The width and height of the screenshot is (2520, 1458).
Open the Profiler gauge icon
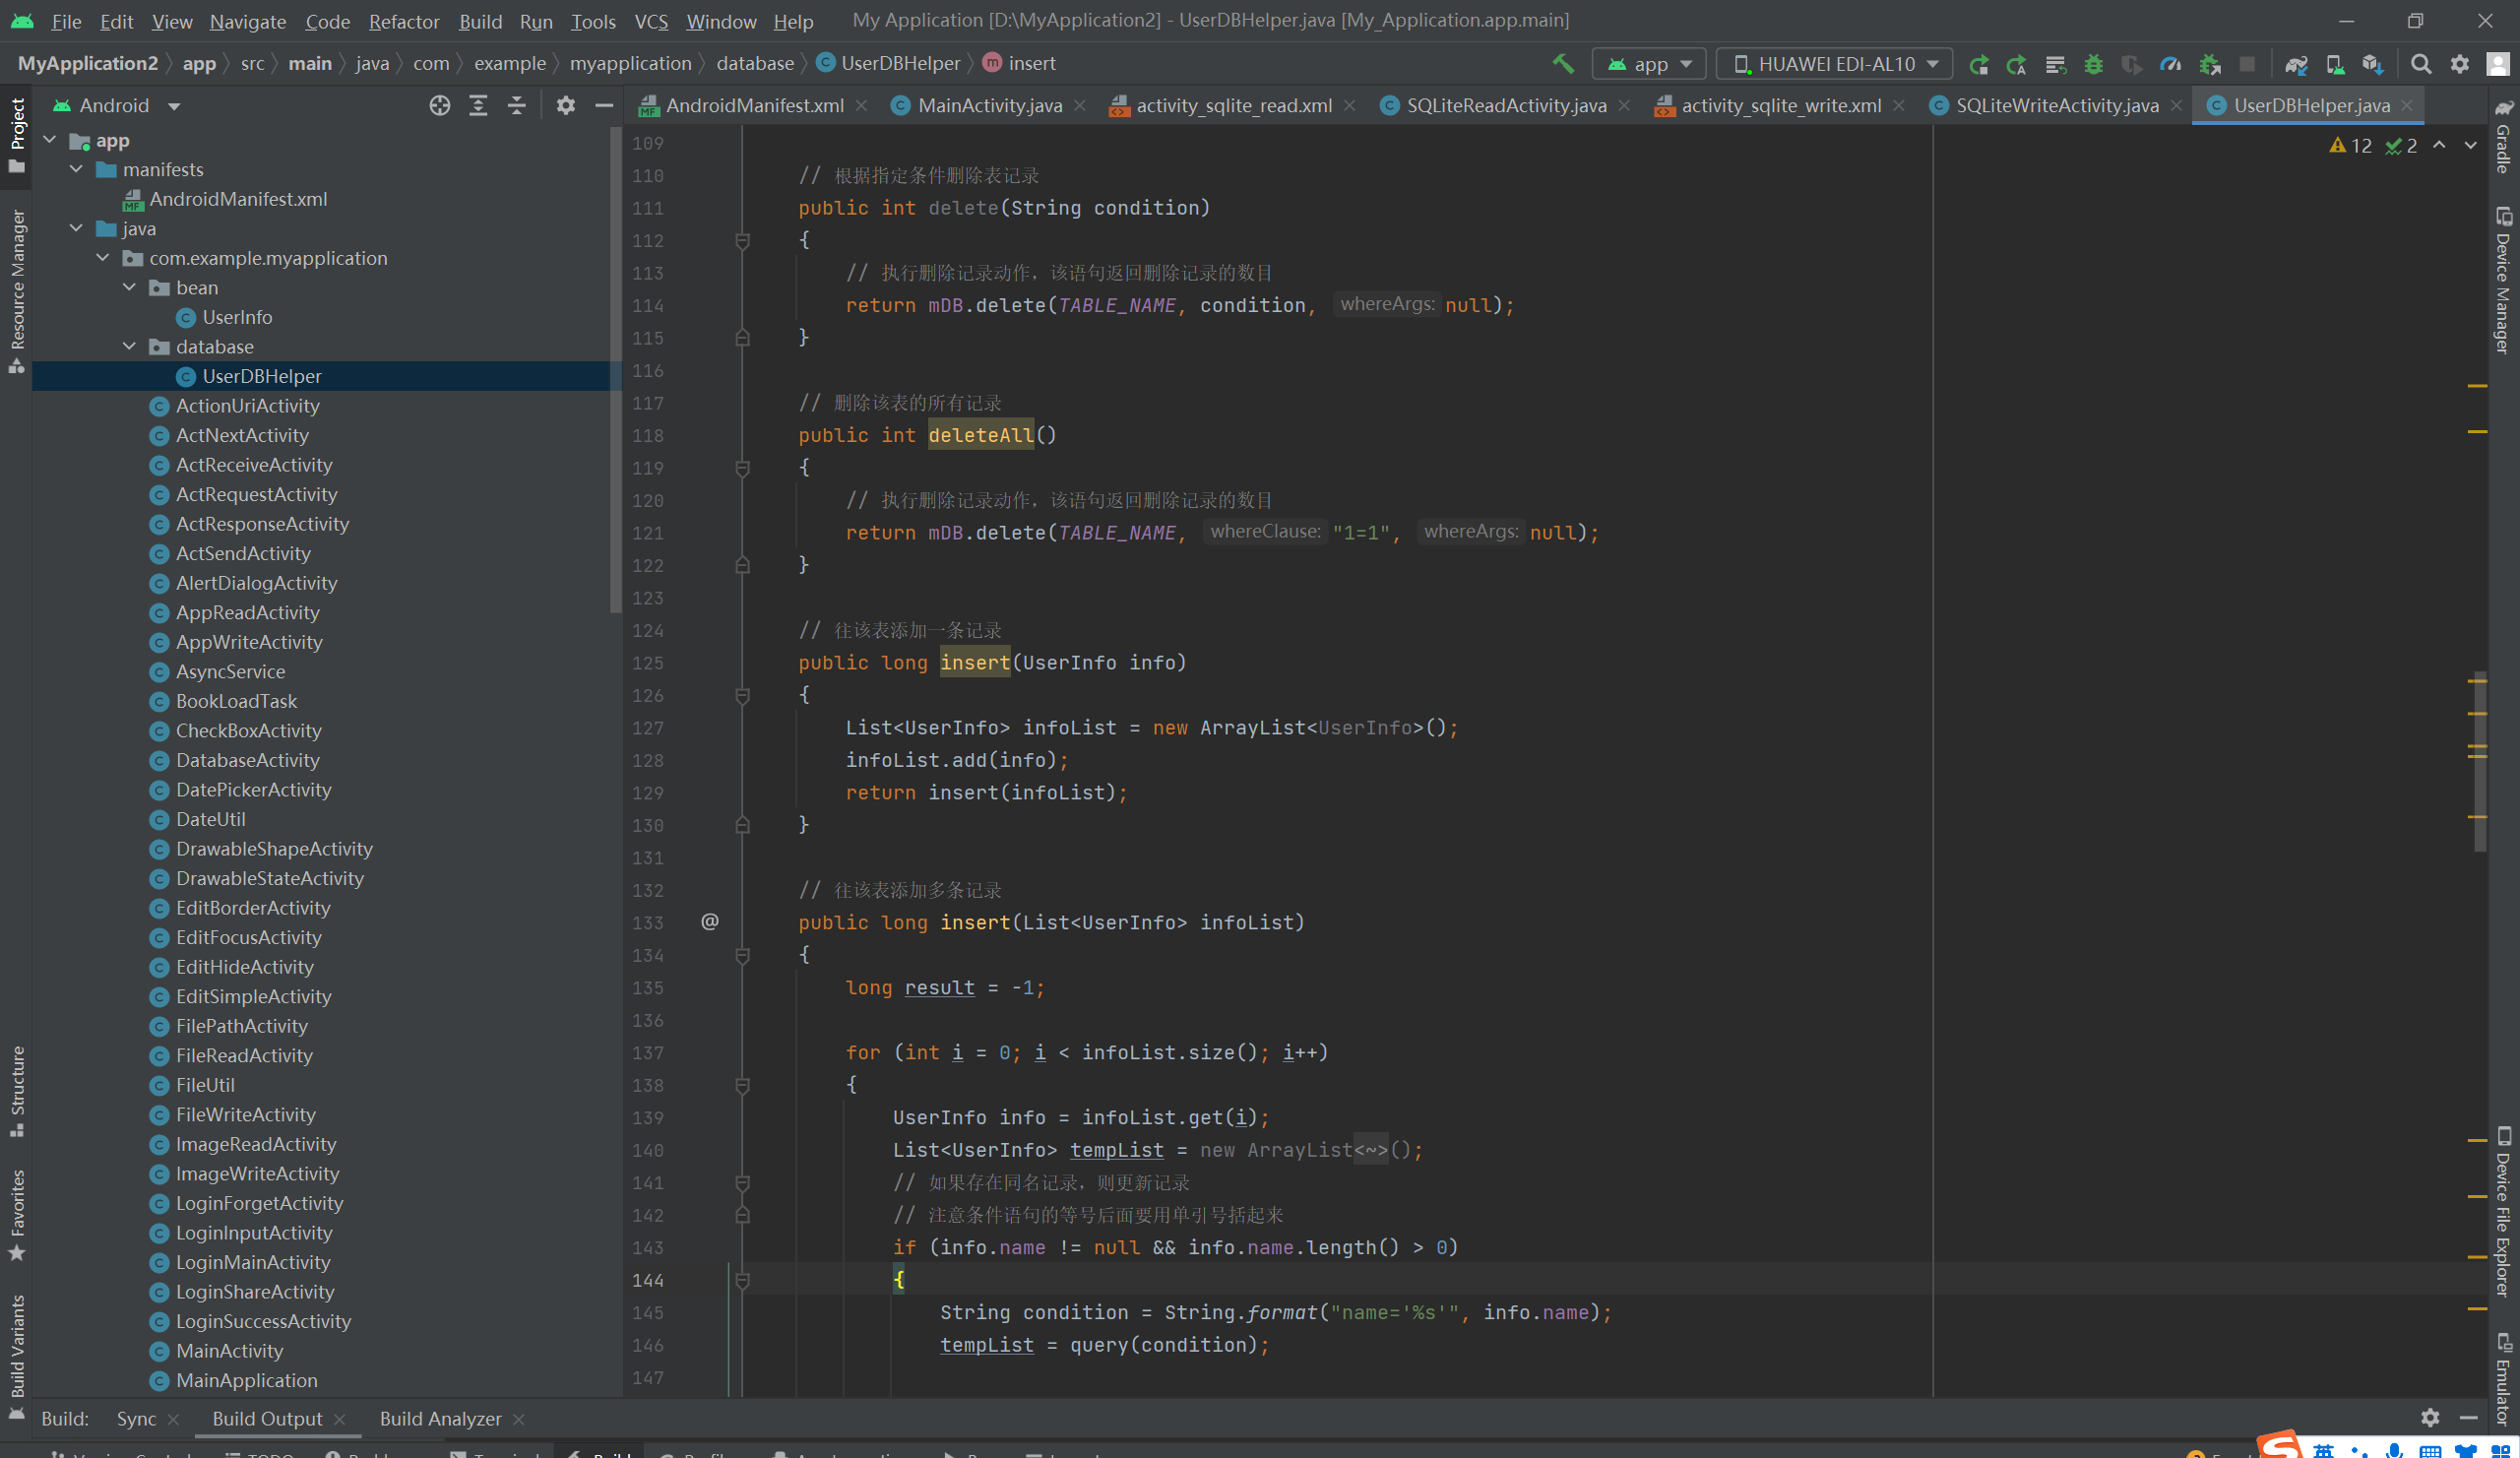point(2170,64)
